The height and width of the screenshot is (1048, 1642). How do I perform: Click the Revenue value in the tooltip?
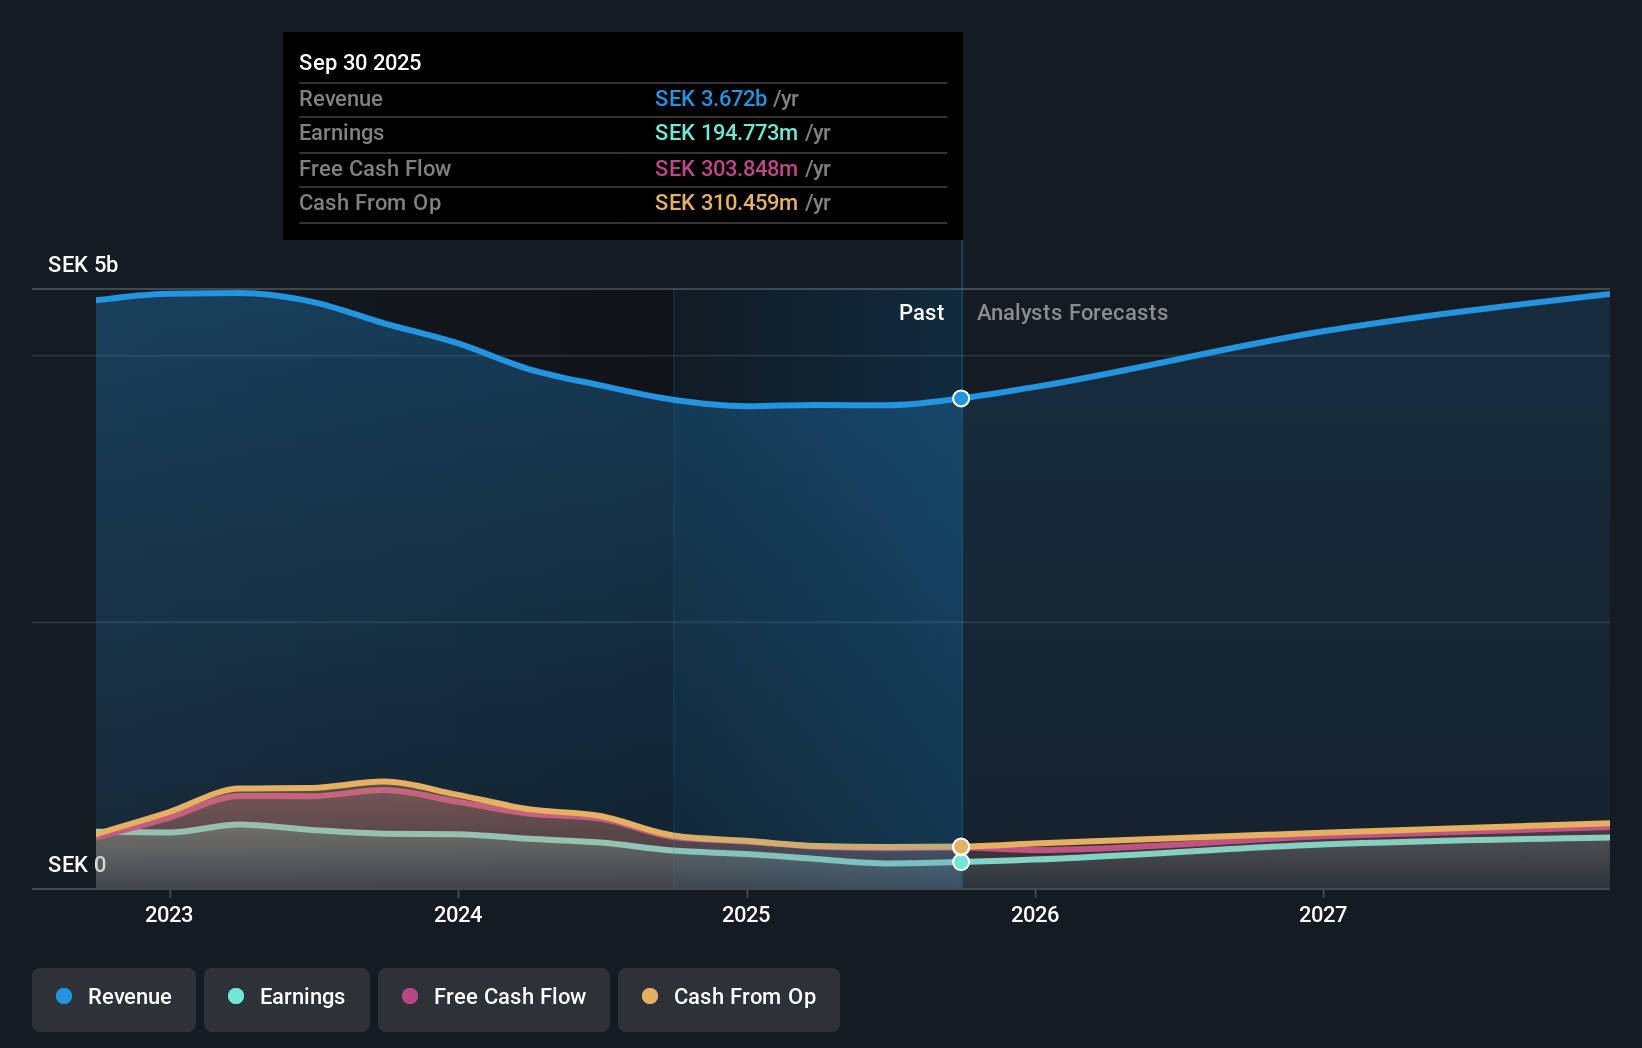[x=711, y=98]
